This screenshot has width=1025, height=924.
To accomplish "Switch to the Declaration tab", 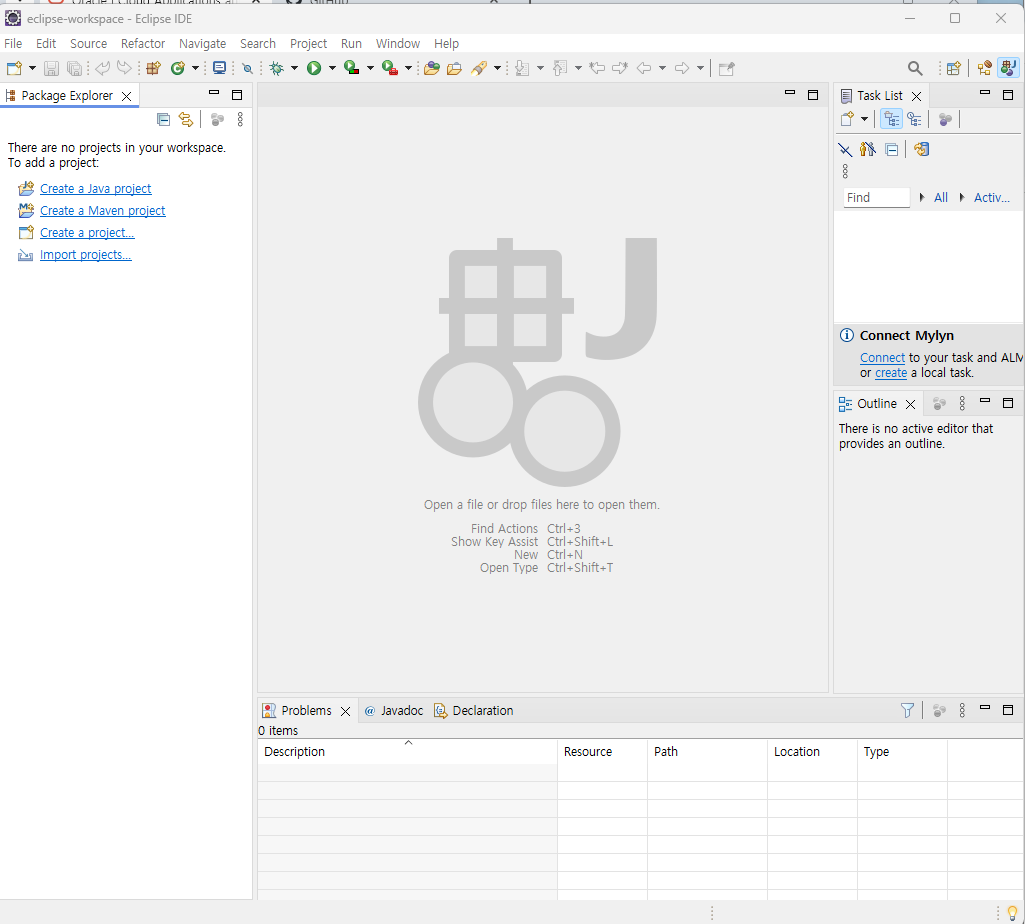I will pyautogui.click(x=474, y=711).
